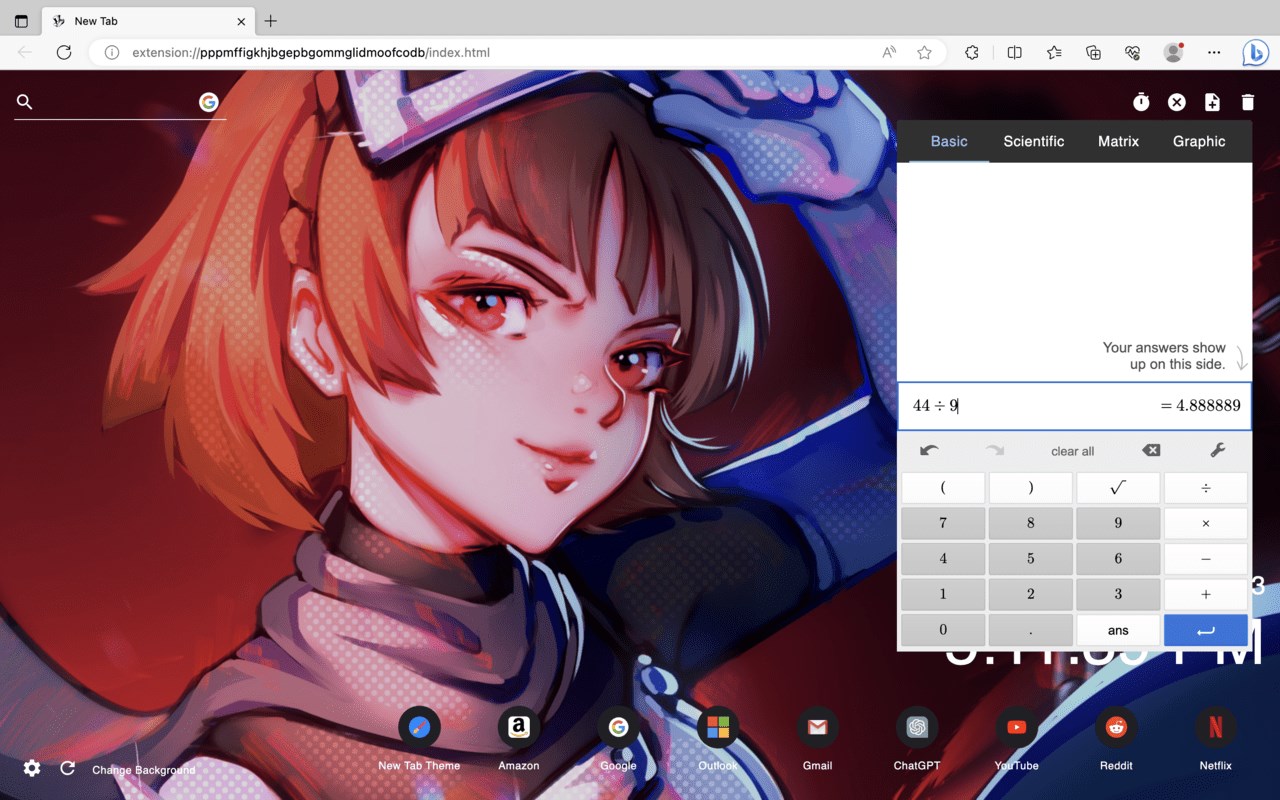Select the New Tab browser tab

(148, 21)
